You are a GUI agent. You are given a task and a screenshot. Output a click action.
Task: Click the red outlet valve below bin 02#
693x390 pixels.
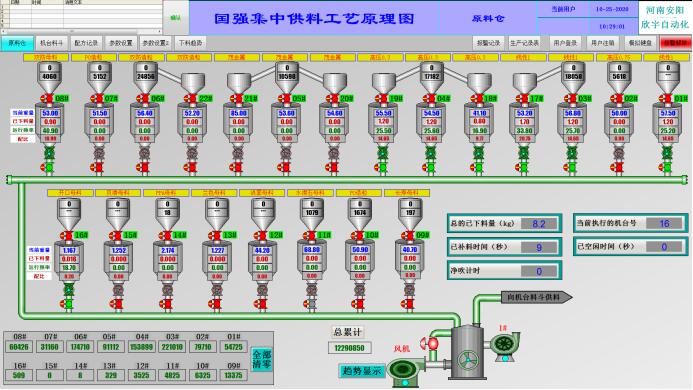coord(618,168)
